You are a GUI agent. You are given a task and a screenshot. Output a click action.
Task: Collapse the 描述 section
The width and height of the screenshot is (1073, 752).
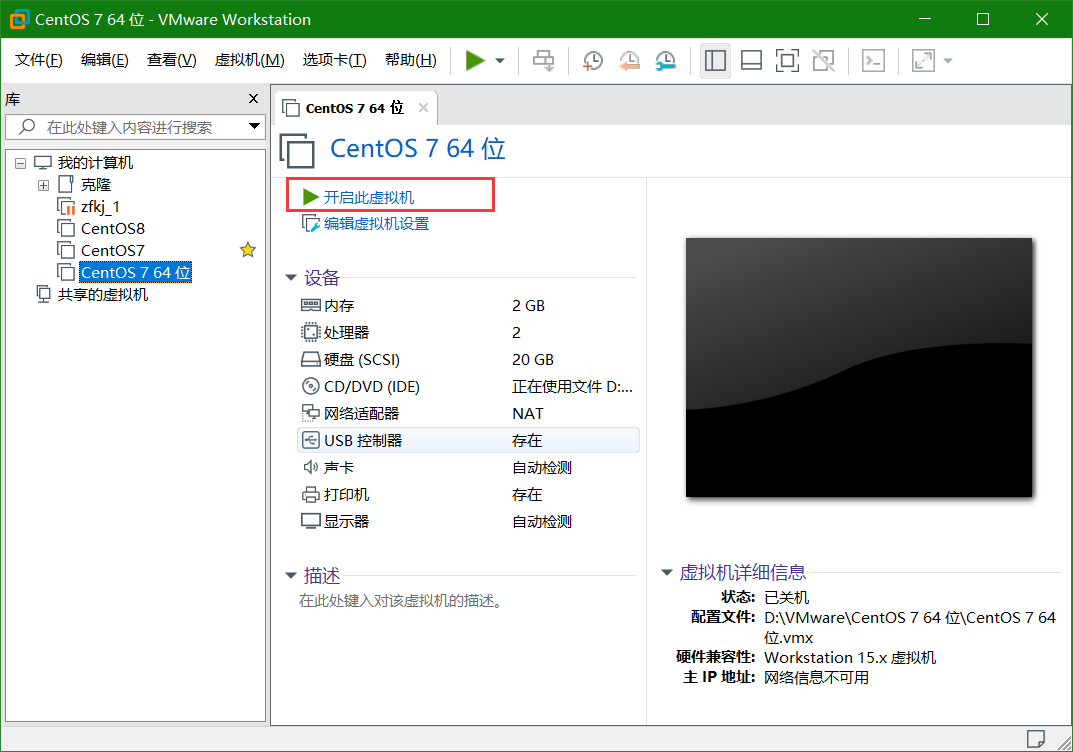point(291,575)
